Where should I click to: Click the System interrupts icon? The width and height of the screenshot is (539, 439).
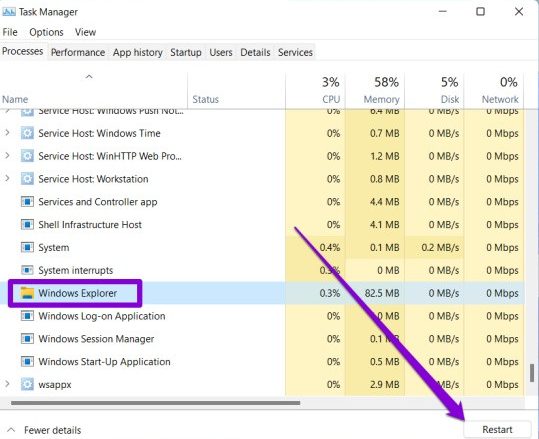point(27,270)
